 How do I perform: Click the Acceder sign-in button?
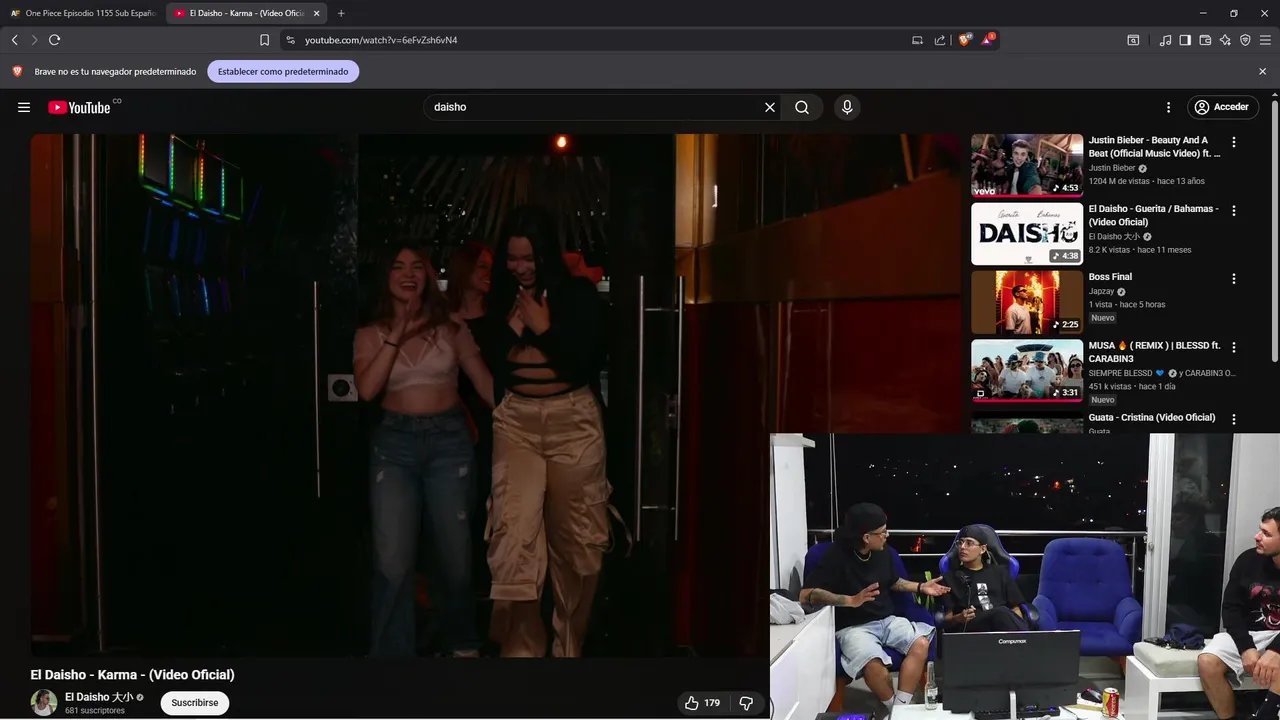tap(1222, 107)
